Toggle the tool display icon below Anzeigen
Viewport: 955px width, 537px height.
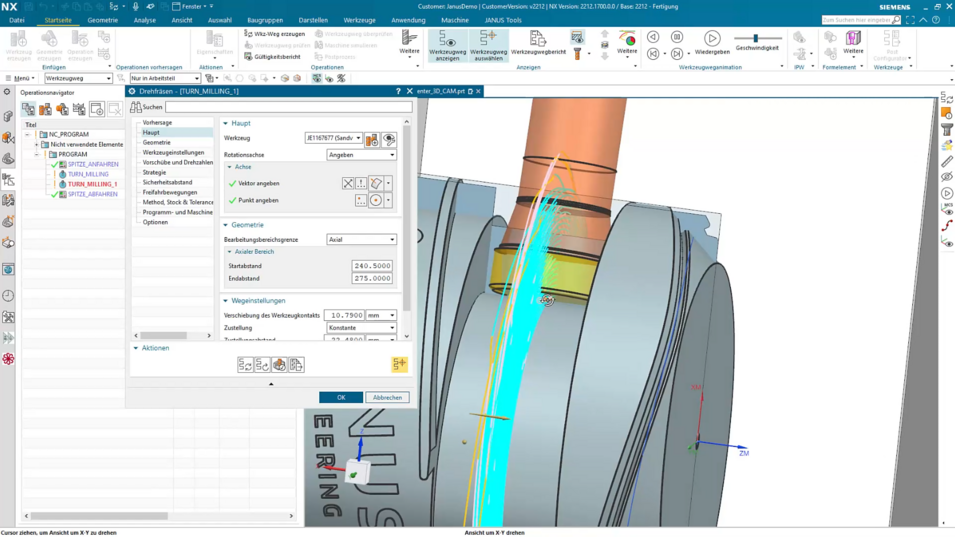[x=577, y=54]
